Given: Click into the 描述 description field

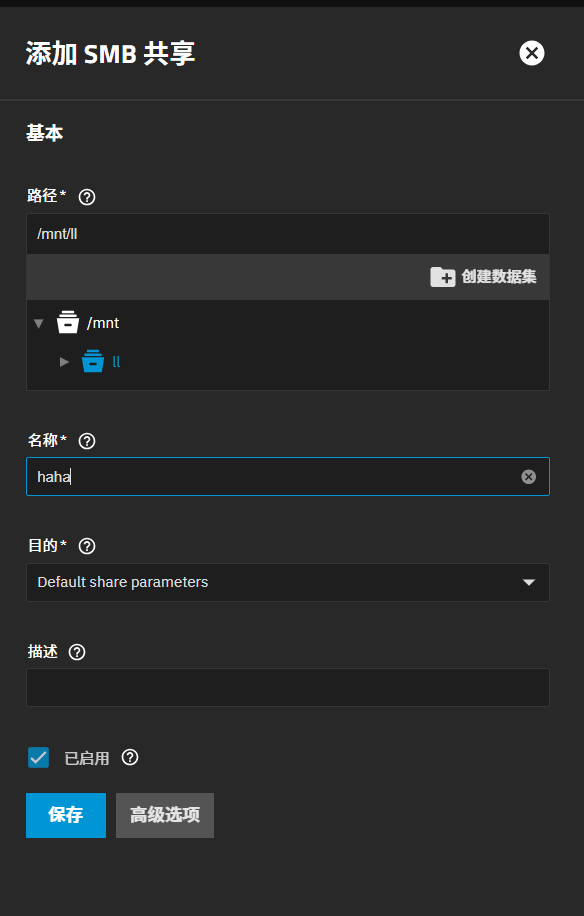Looking at the screenshot, I should pyautogui.click(x=288, y=688).
